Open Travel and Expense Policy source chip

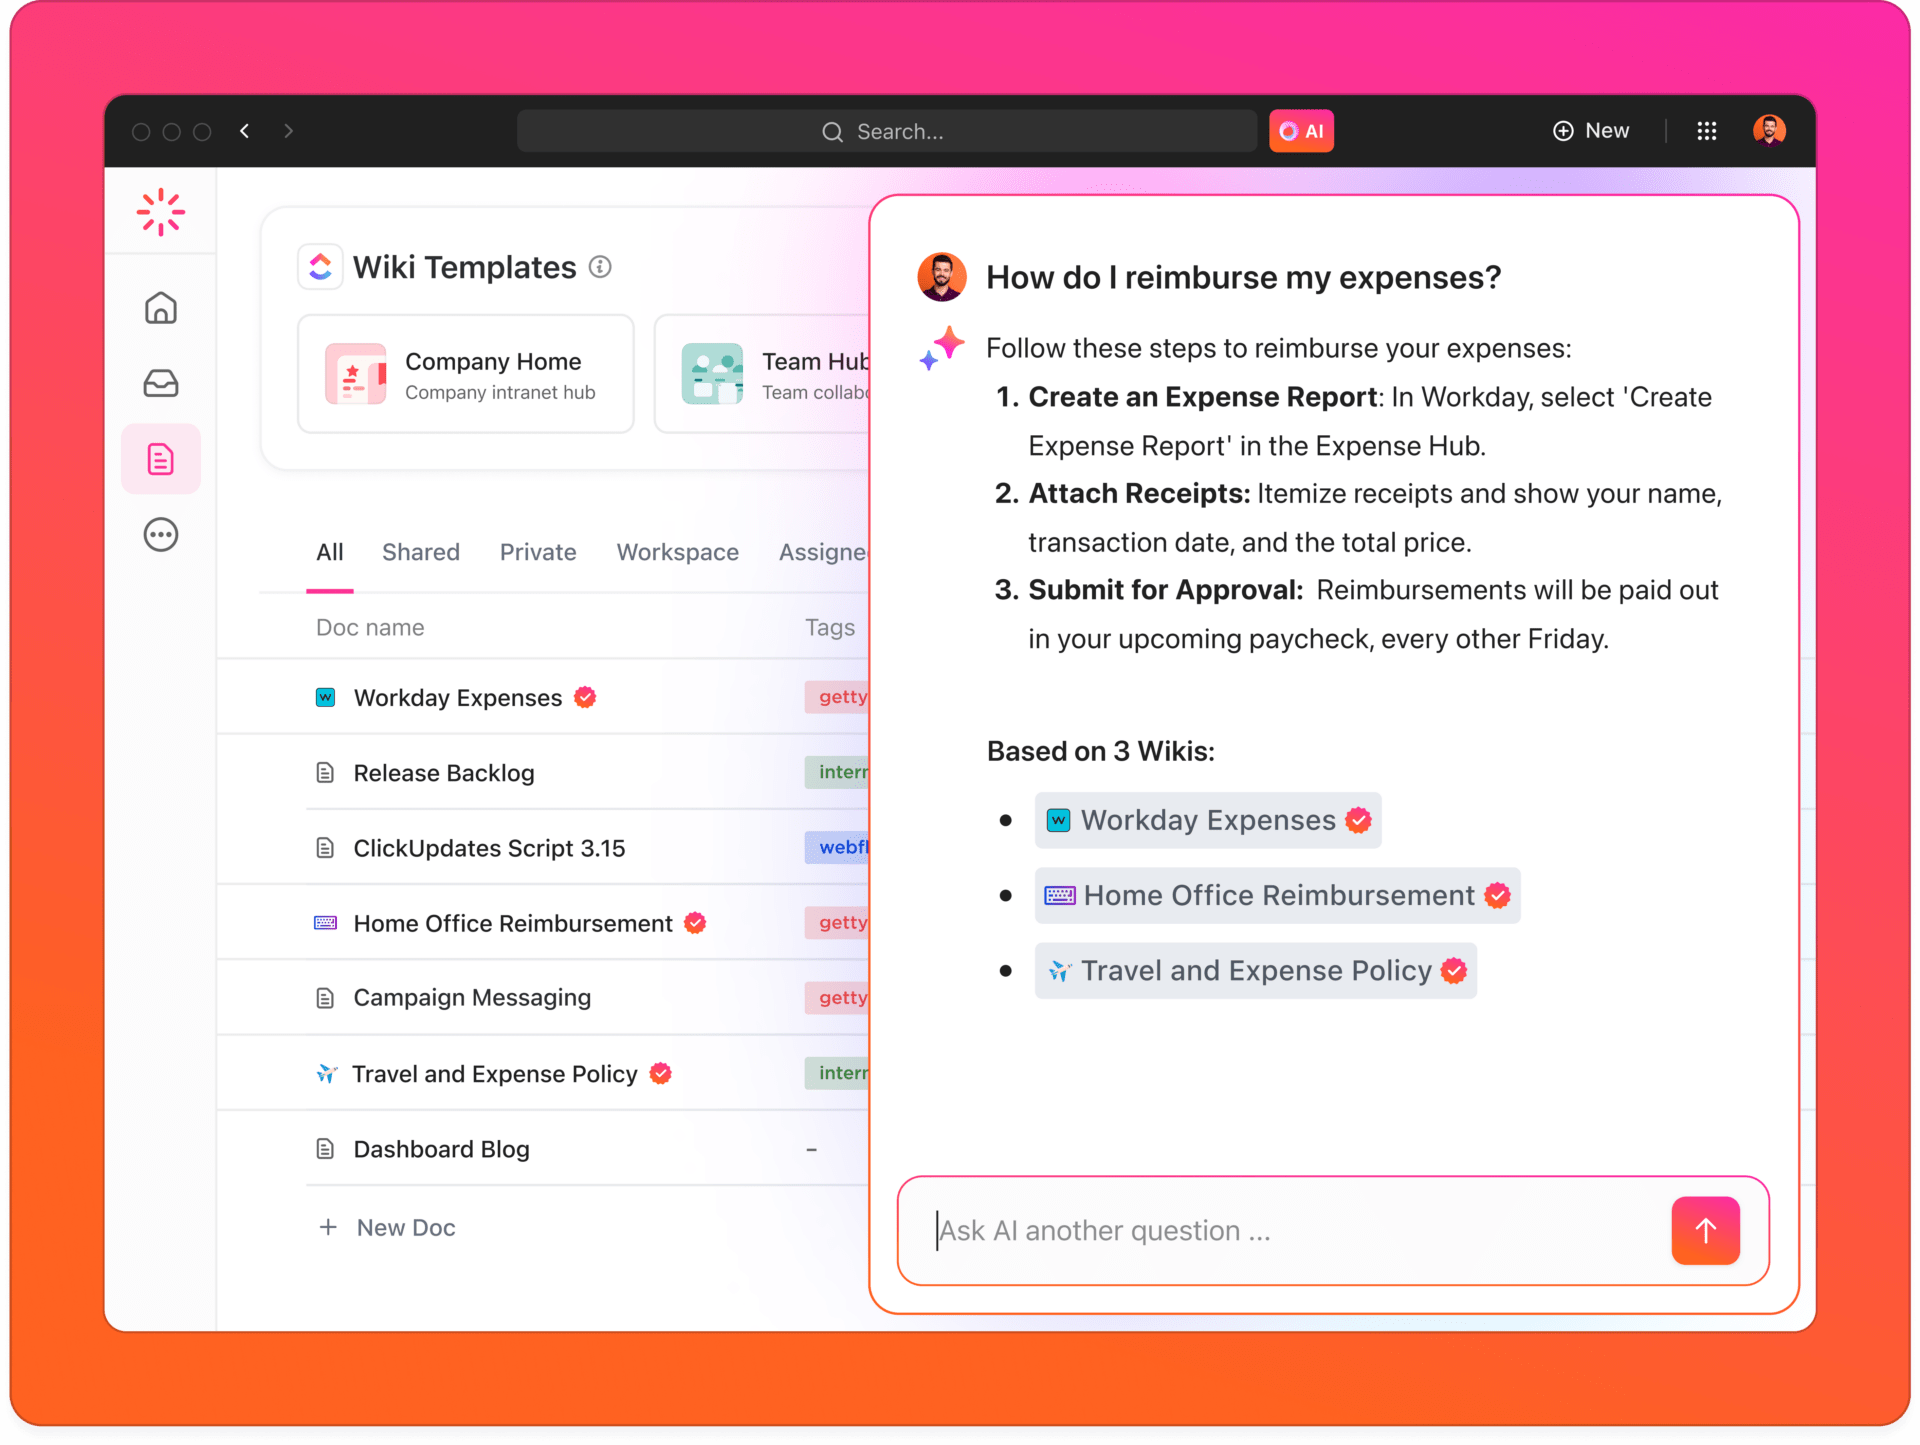click(x=1255, y=970)
